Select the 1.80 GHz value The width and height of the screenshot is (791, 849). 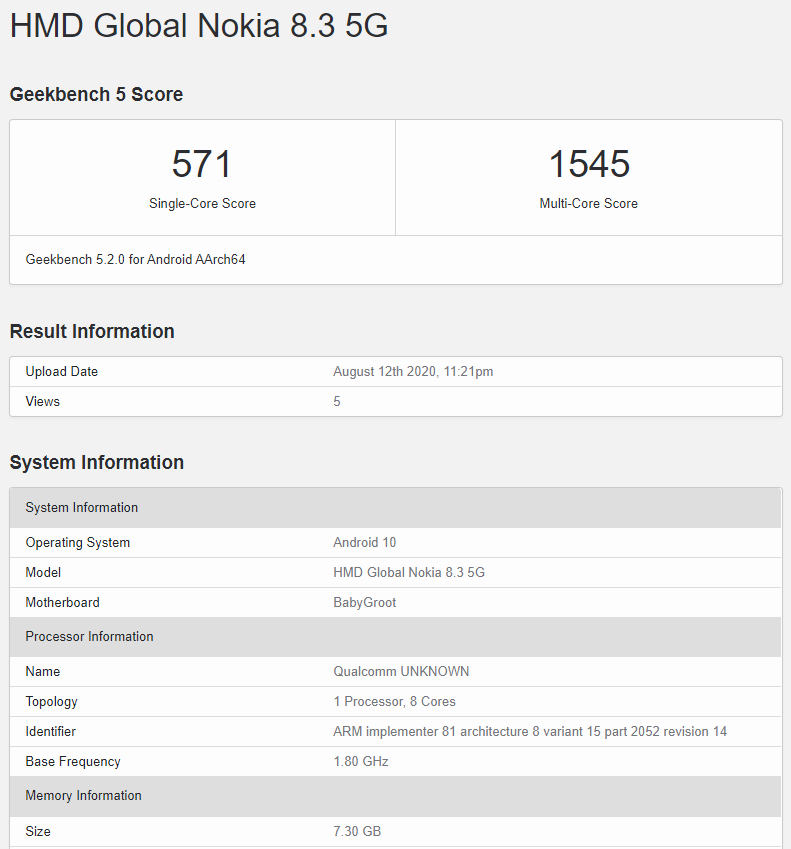pyautogui.click(x=361, y=762)
